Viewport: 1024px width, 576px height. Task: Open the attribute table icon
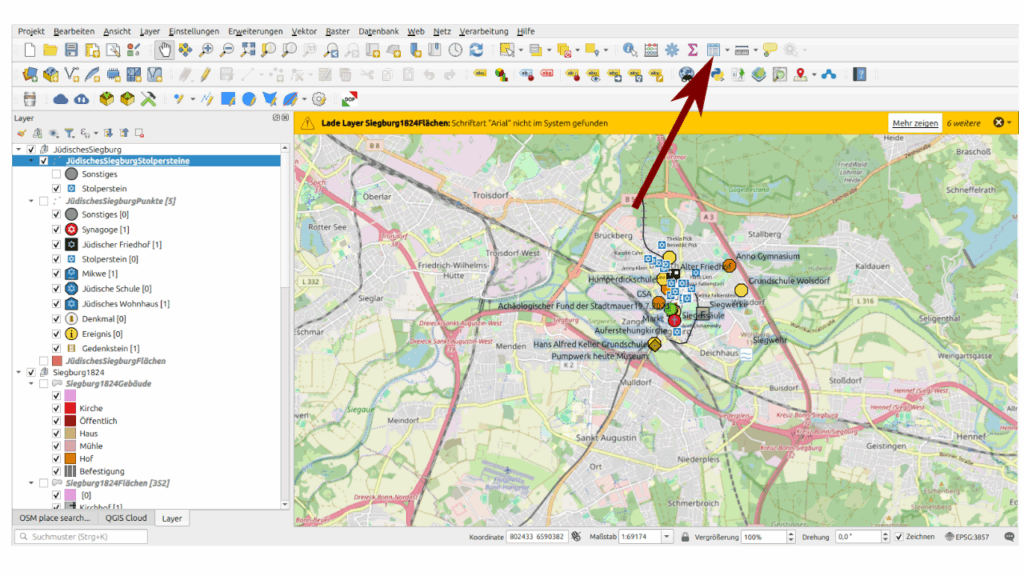[x=713, y=49]
